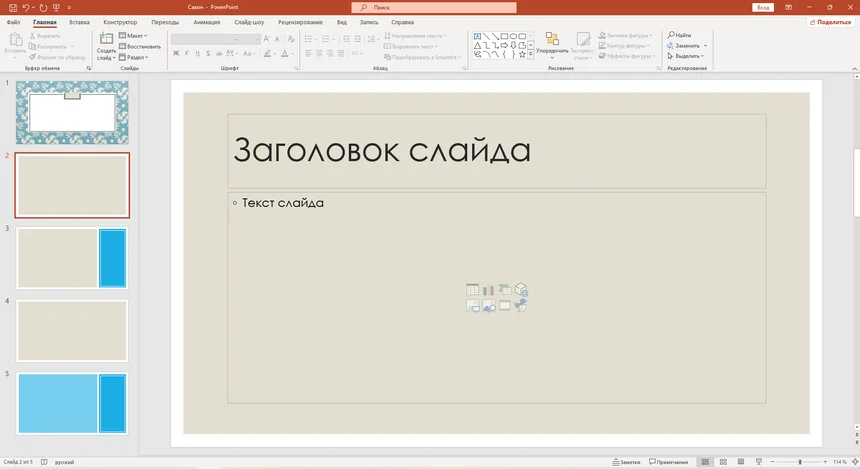Open the Упорядочить arrange menu
Image resolution: width=860 pixels, height=469 pixels.
pos(552,46)
